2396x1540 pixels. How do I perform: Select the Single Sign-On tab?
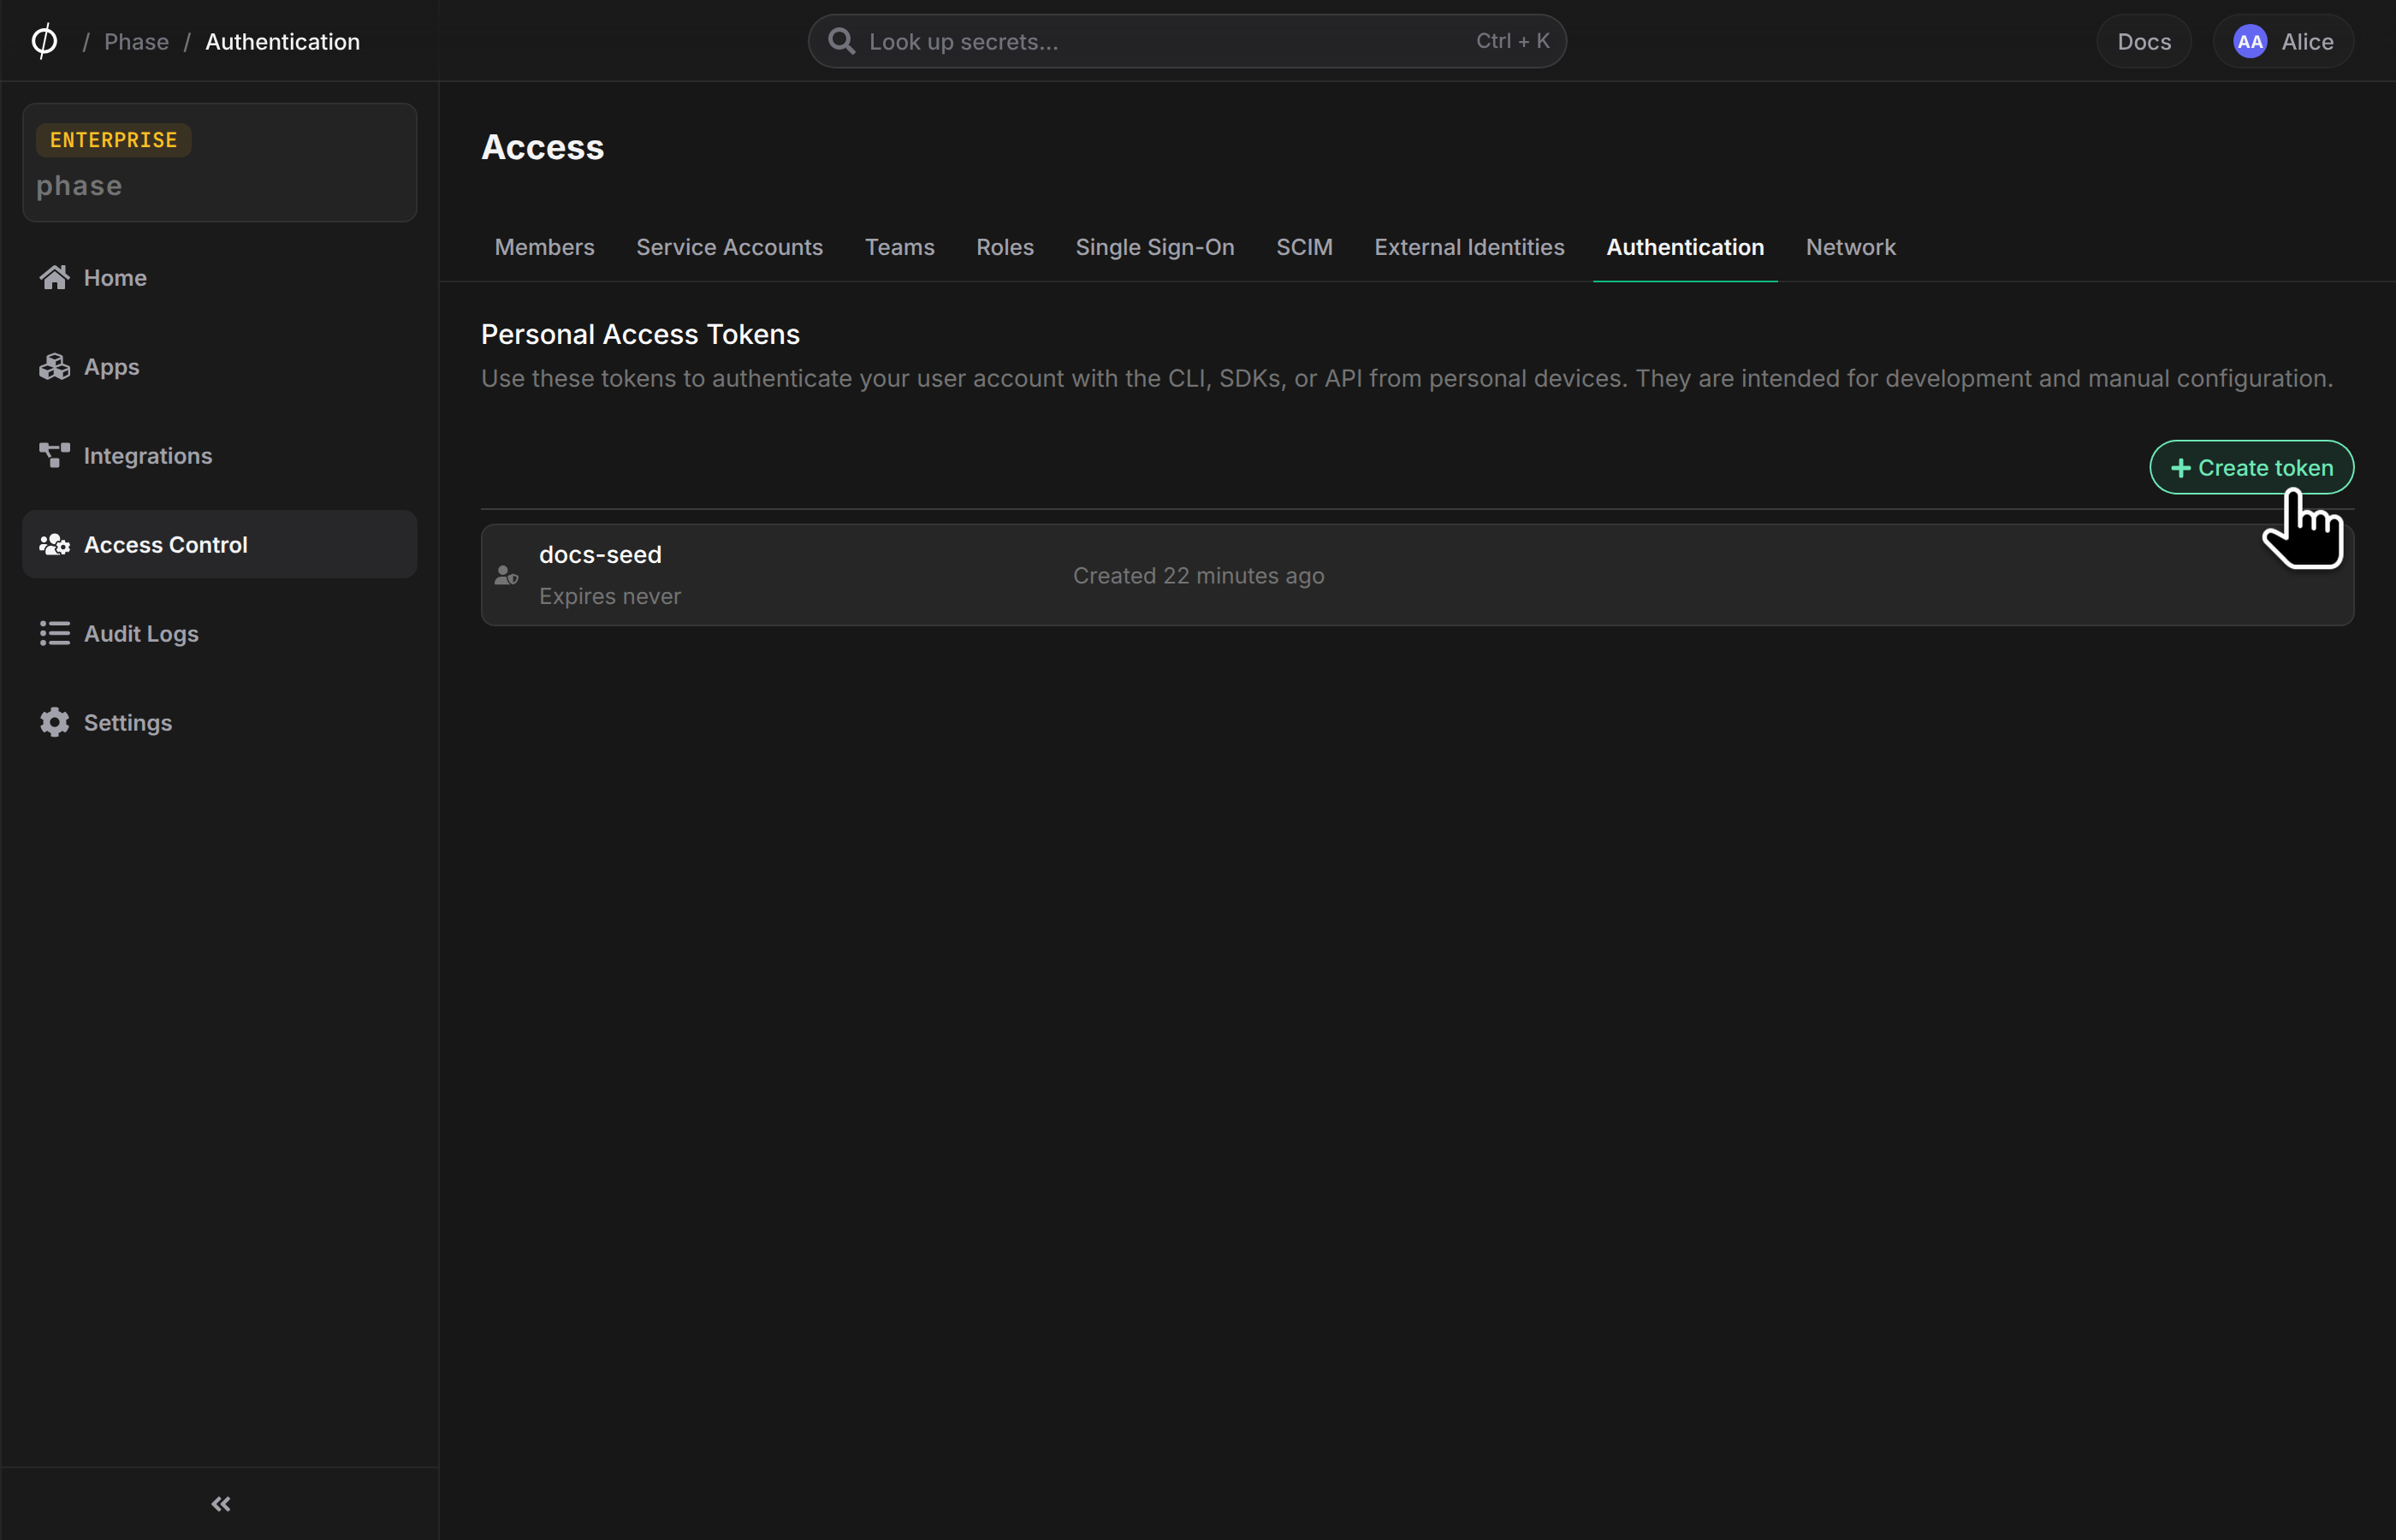click(1154, 247)
